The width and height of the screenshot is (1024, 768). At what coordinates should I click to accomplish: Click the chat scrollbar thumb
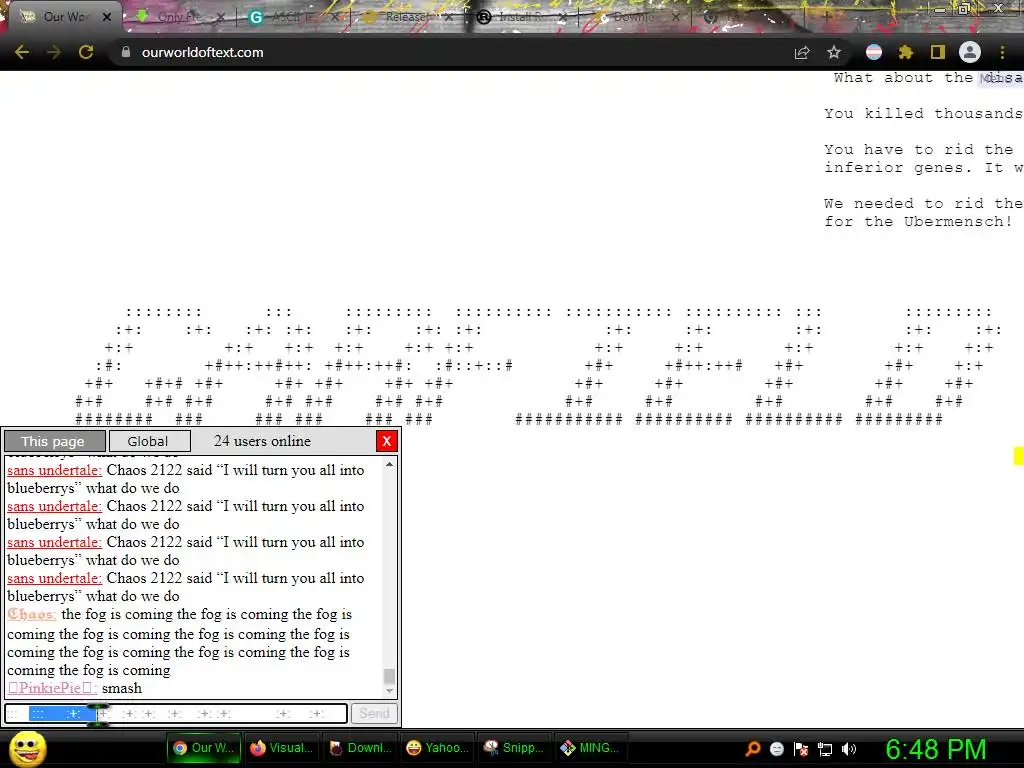pos(389,675)
